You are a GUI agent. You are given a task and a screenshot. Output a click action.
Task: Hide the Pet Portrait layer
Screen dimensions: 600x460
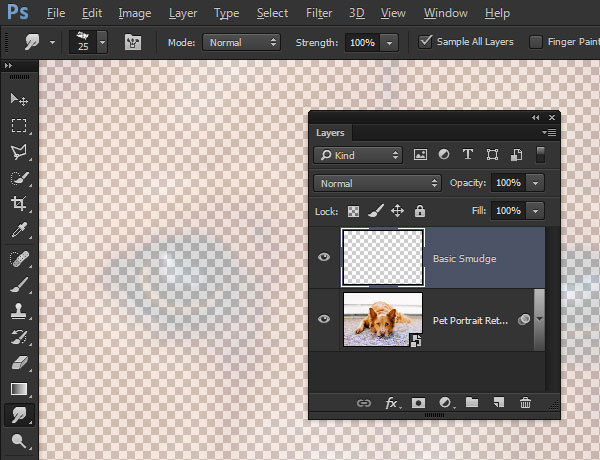[x=324, y=319]
